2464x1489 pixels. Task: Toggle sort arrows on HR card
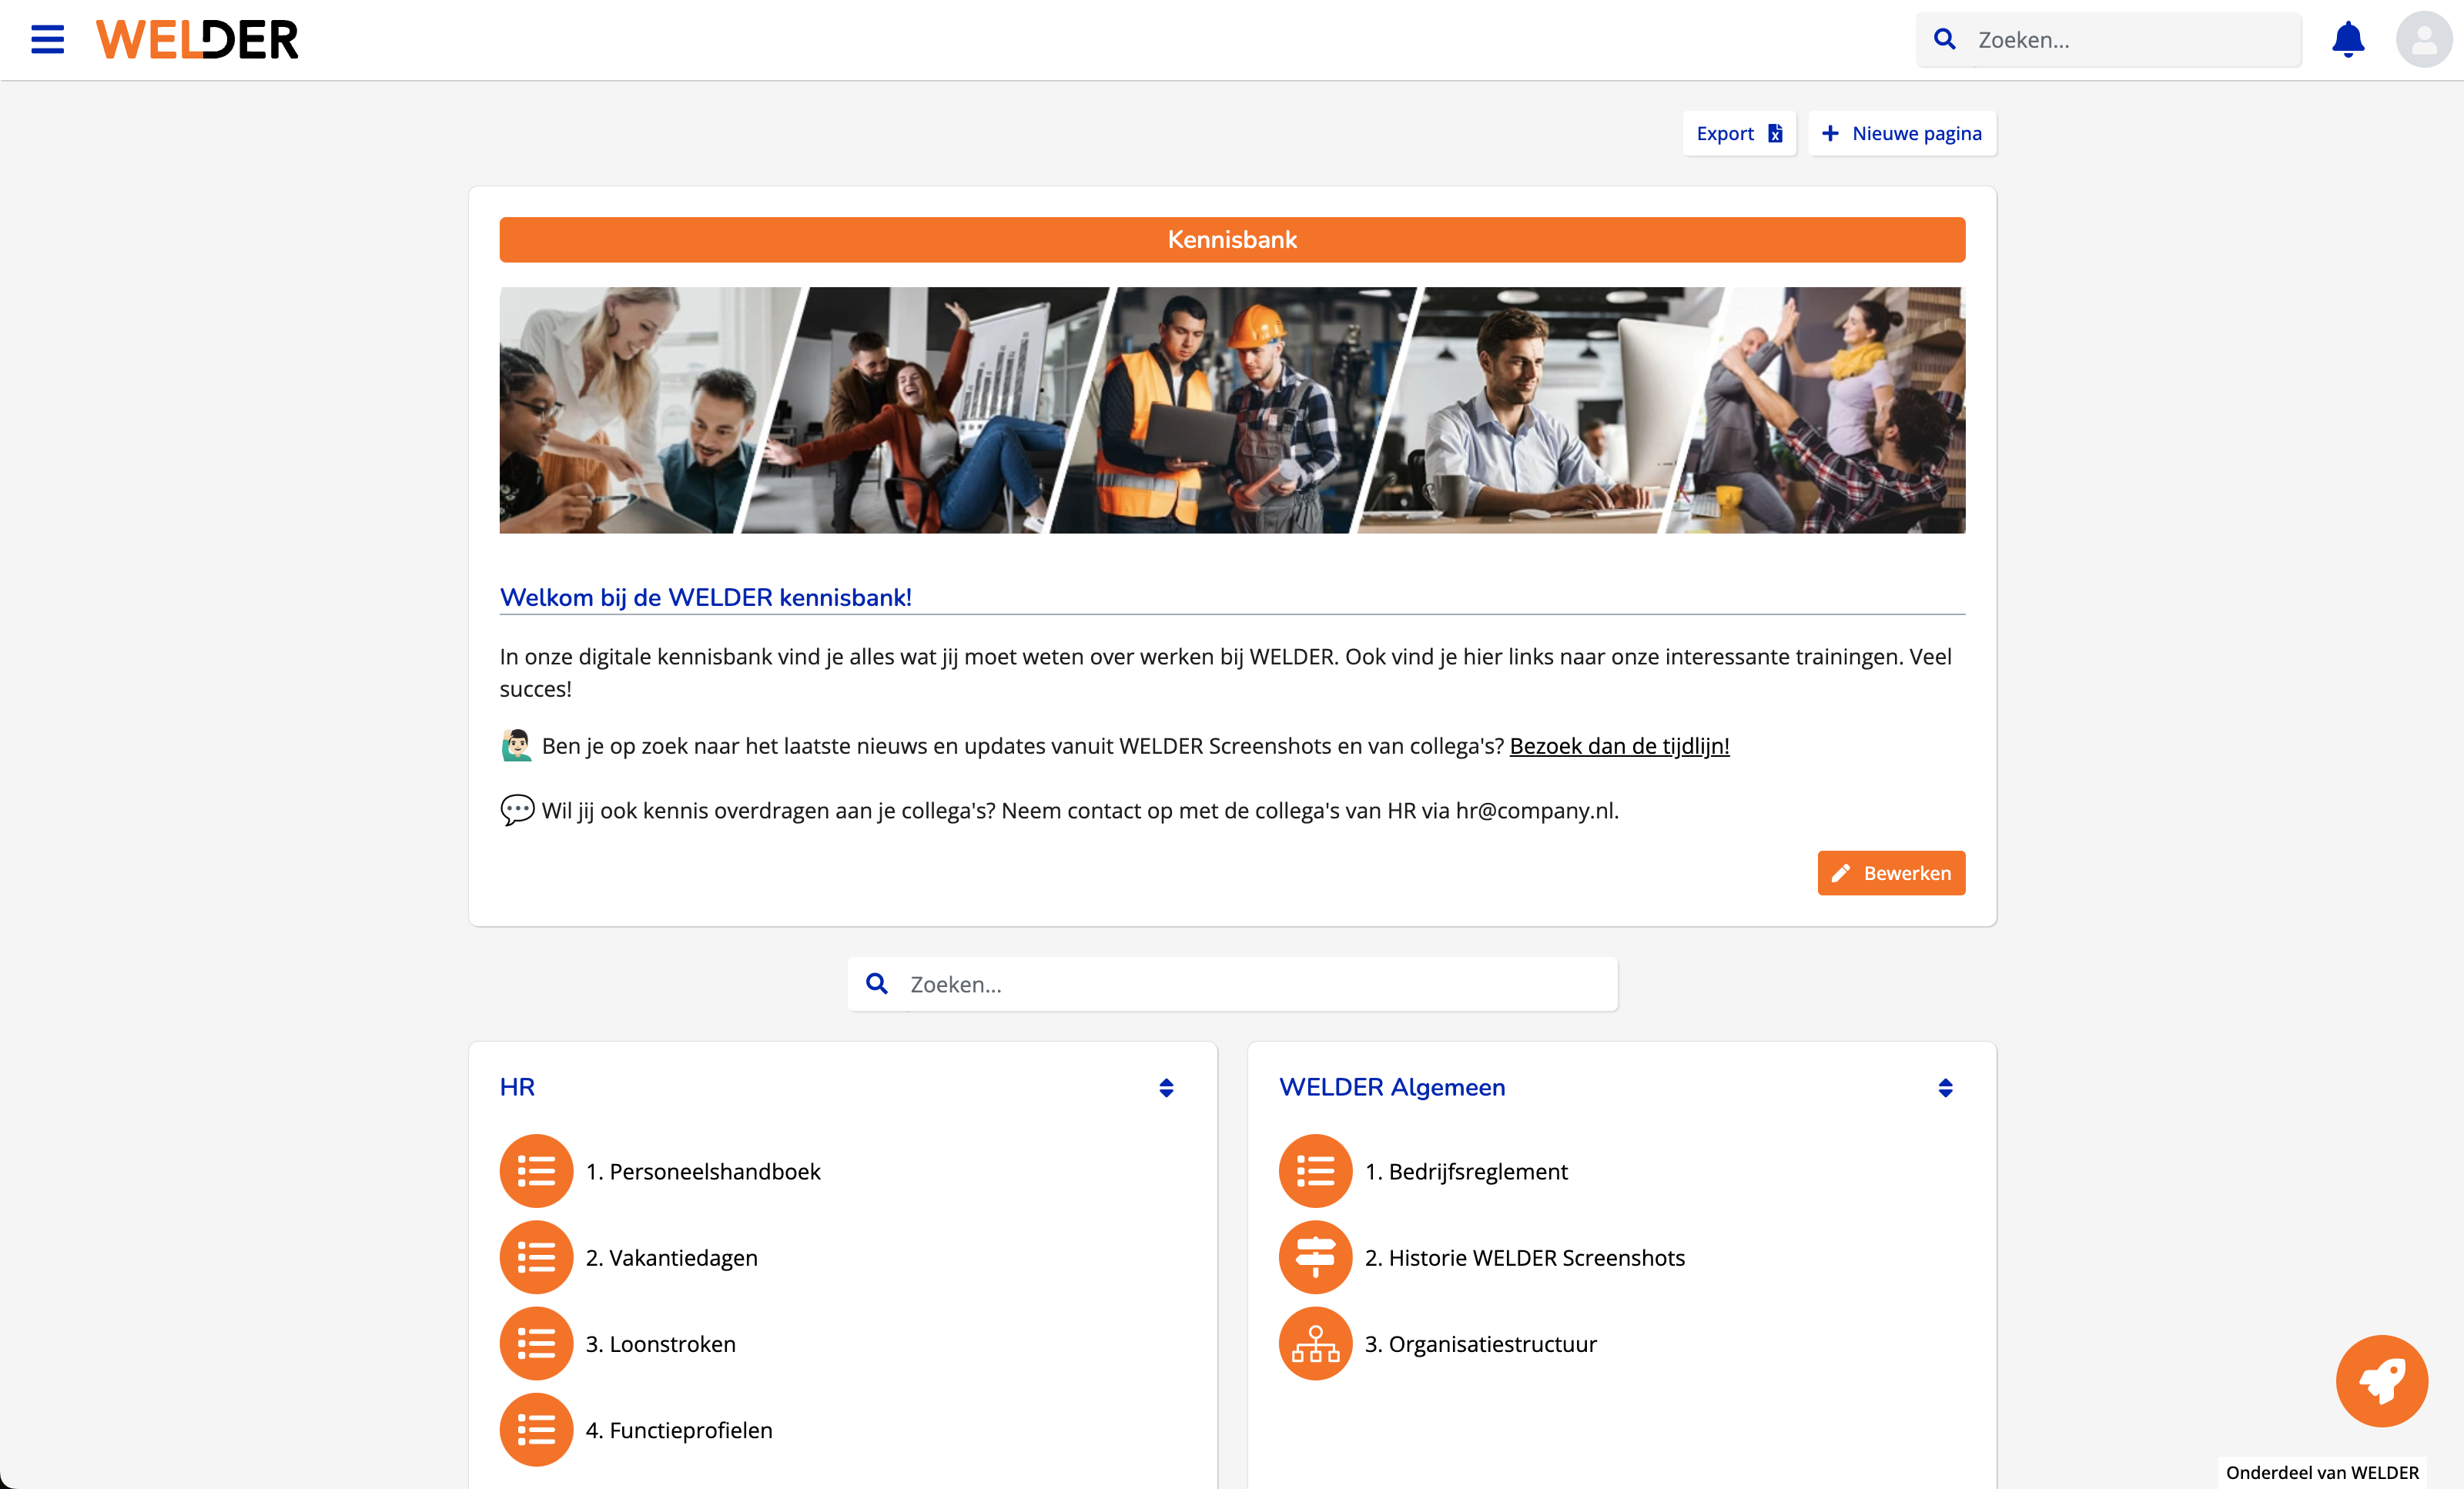point(1166,1088)
